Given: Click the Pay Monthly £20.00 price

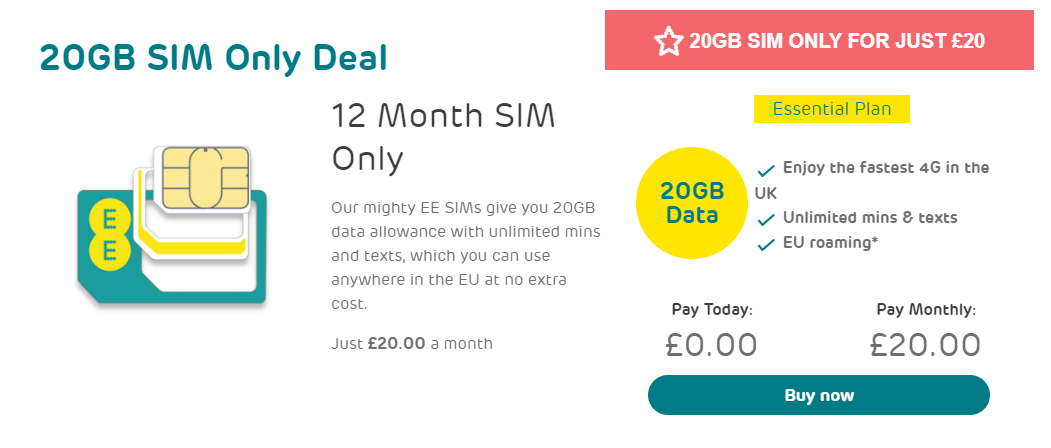Looking at the screenshot, I should tap(925, 345).
